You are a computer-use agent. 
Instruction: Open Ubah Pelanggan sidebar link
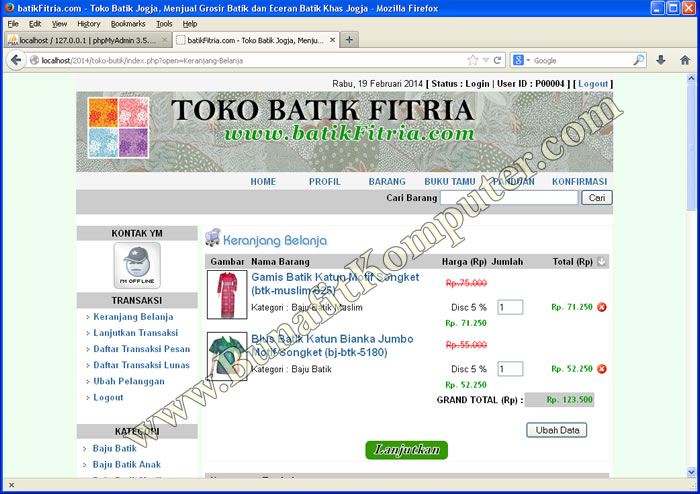129,381
